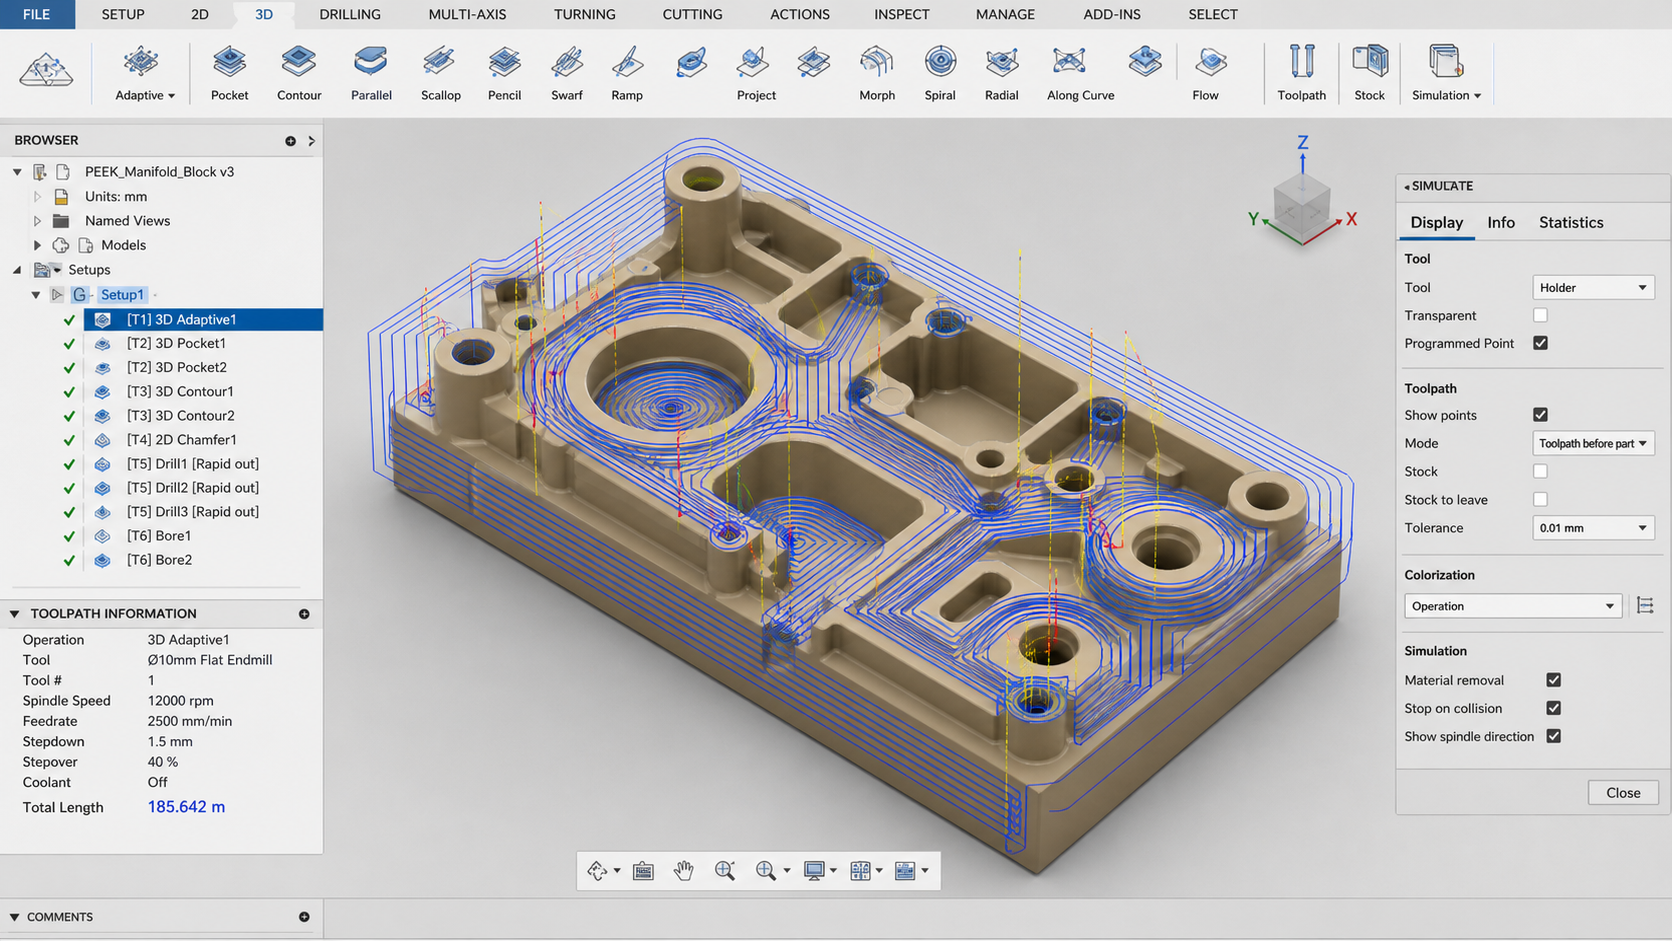Select the Radial toolpath icon
This screenshot has height=941, width=1672.
pos(1001,63)
